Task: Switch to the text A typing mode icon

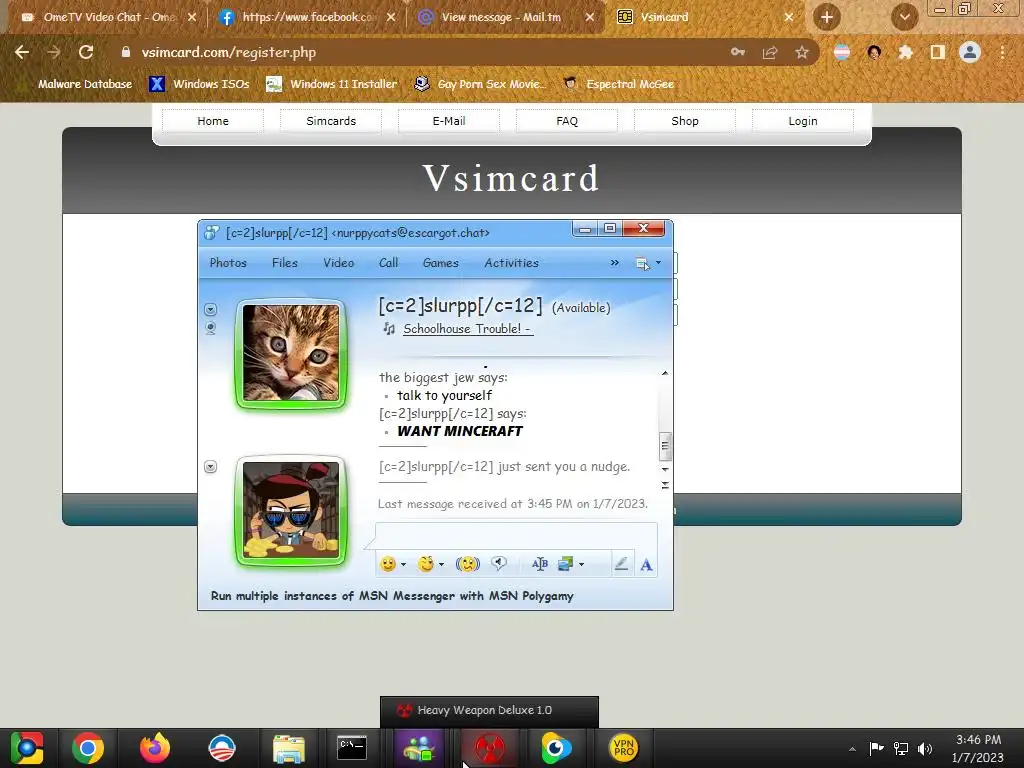Action: (x=646, y=565)
